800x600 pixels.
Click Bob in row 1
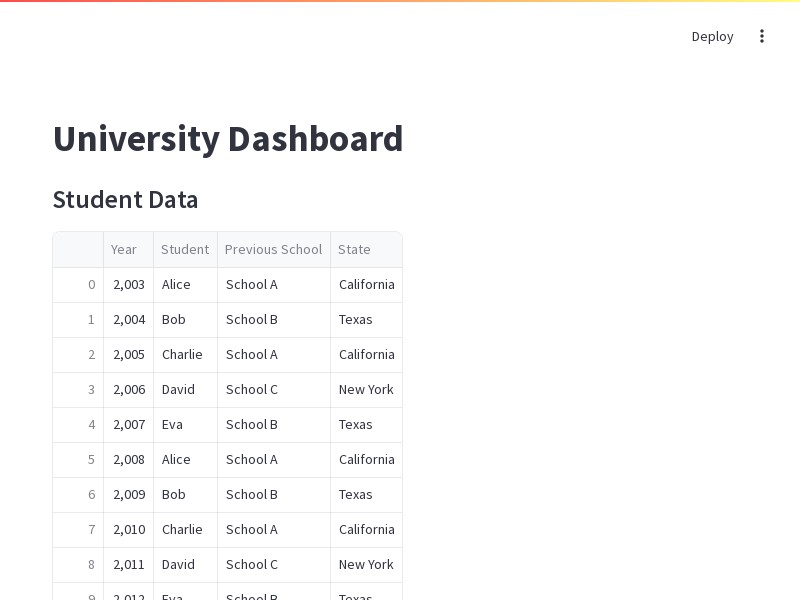186,320
